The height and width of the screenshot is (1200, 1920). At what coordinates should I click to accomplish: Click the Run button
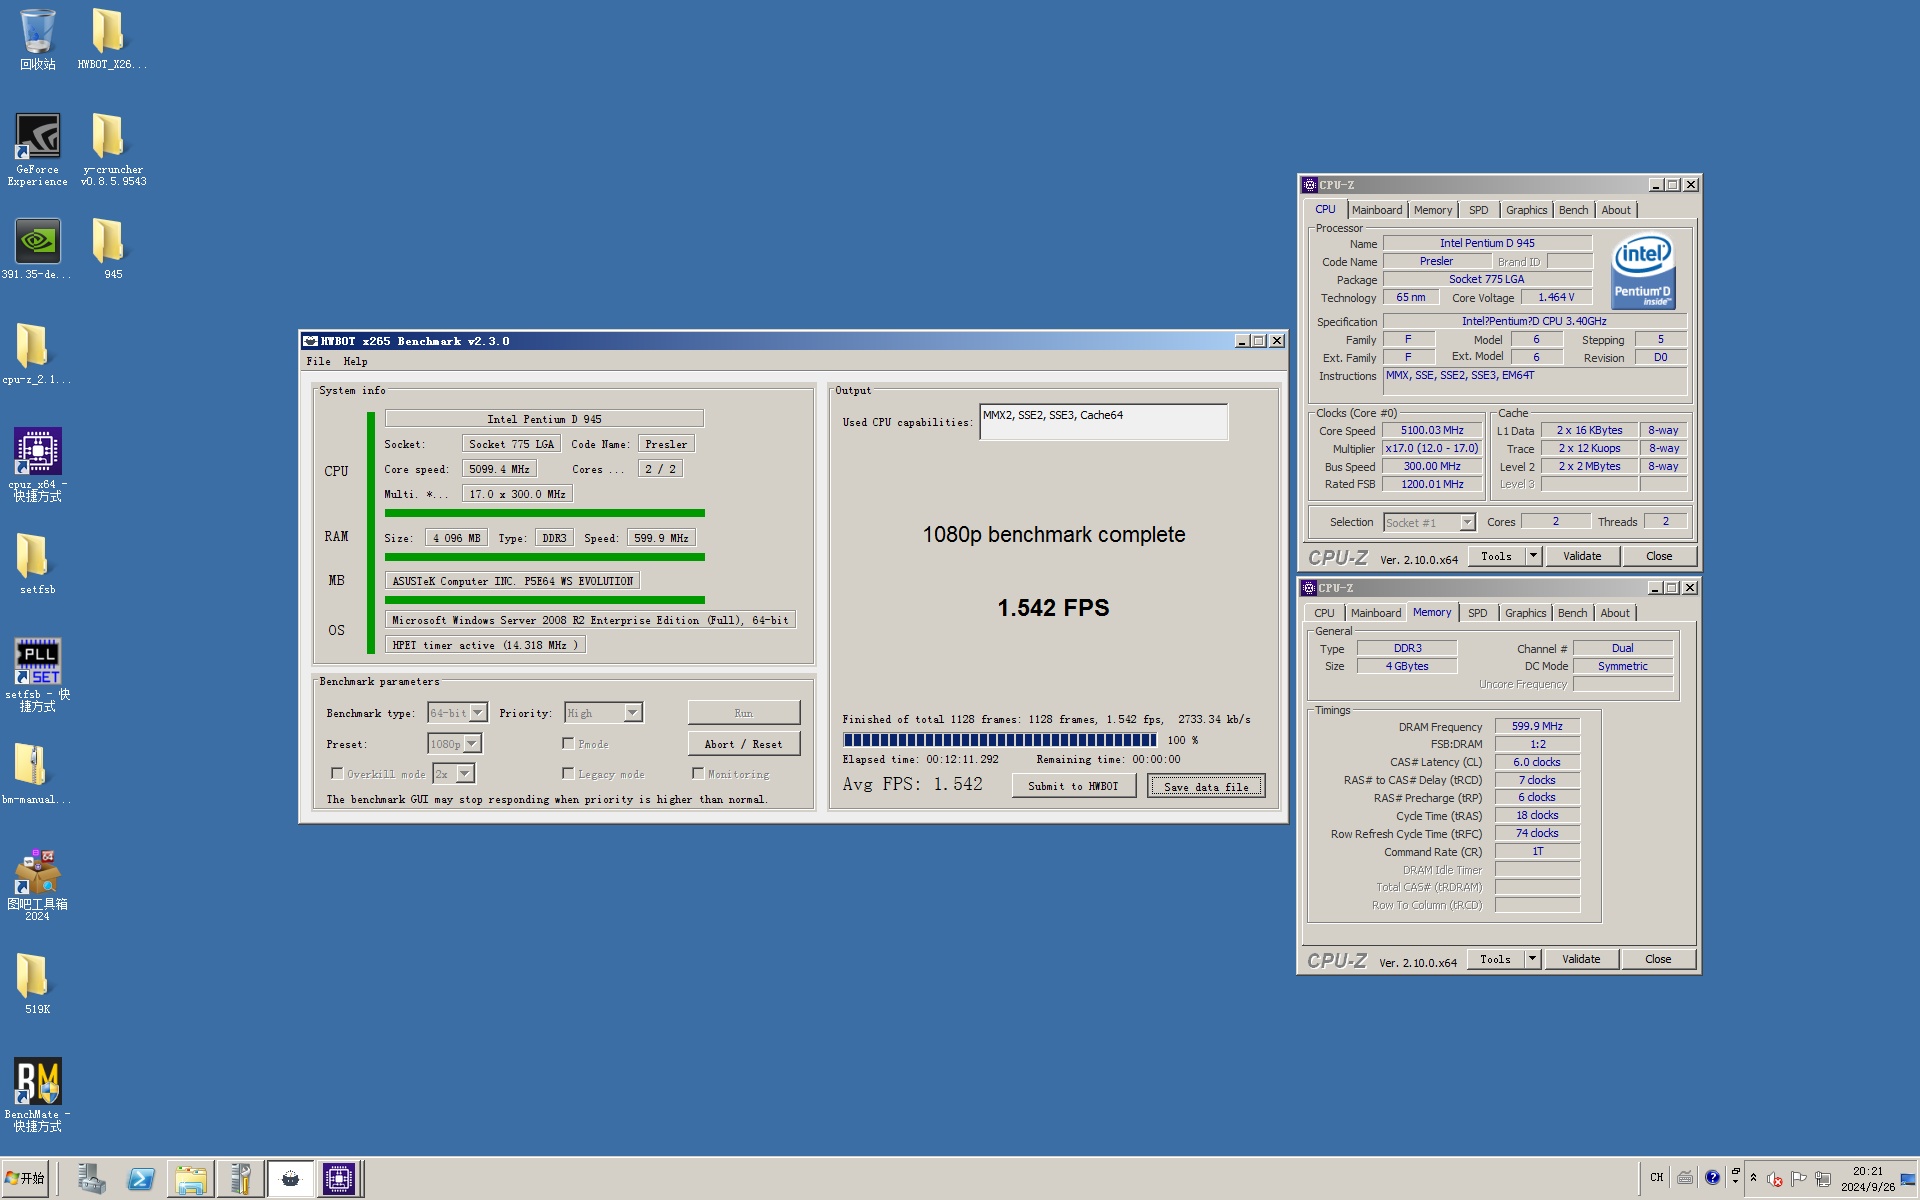[744, 713]
